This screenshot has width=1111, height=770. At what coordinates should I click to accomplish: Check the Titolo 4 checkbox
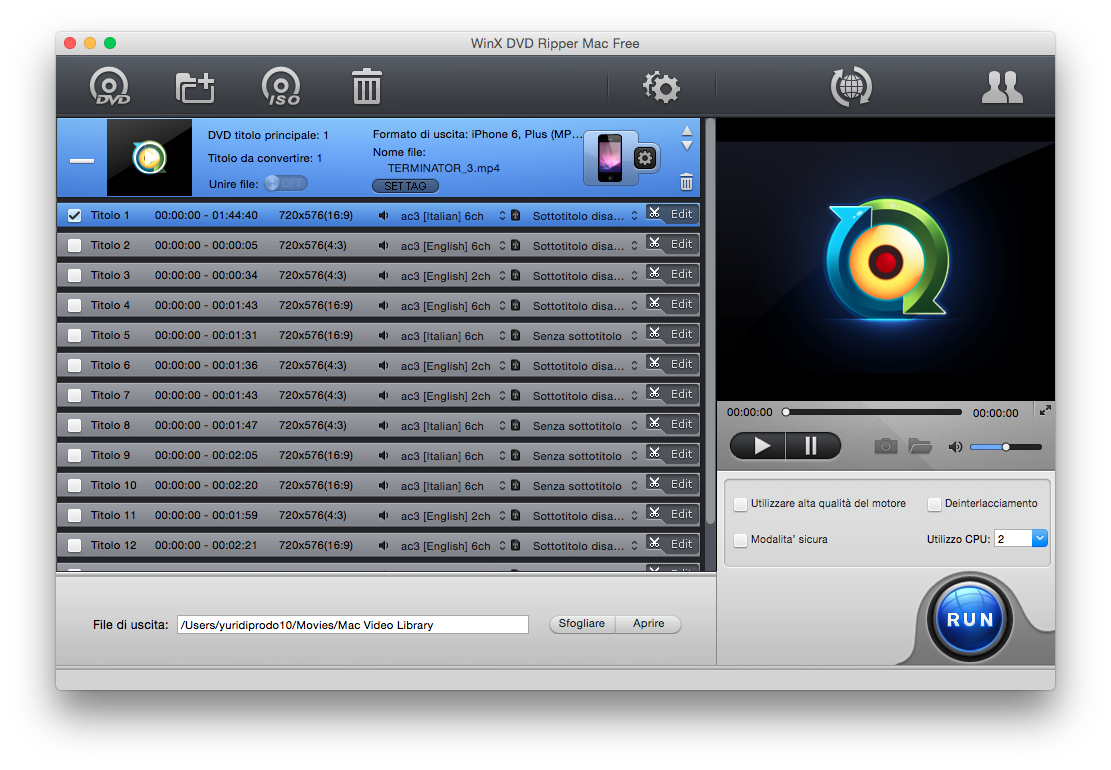pyautogui.click(x=74, y=305)
